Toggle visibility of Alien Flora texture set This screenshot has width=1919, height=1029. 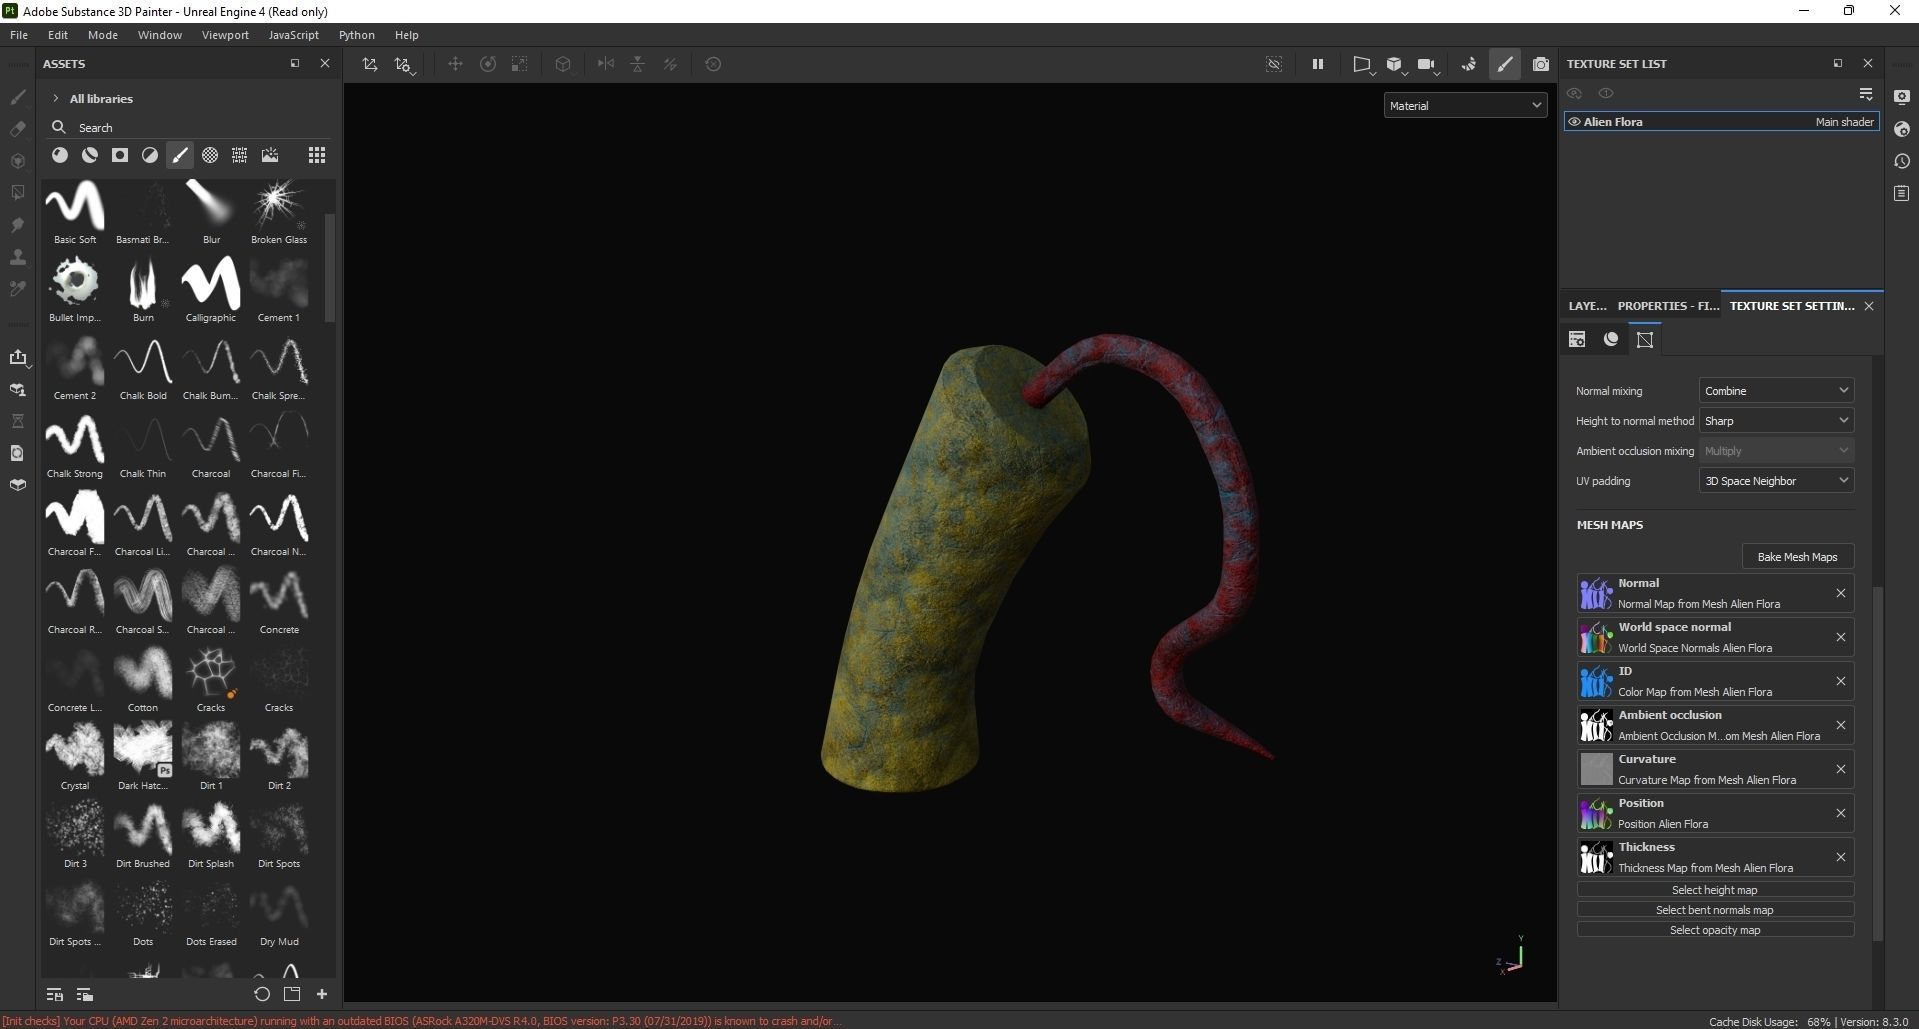(1574, 122)
